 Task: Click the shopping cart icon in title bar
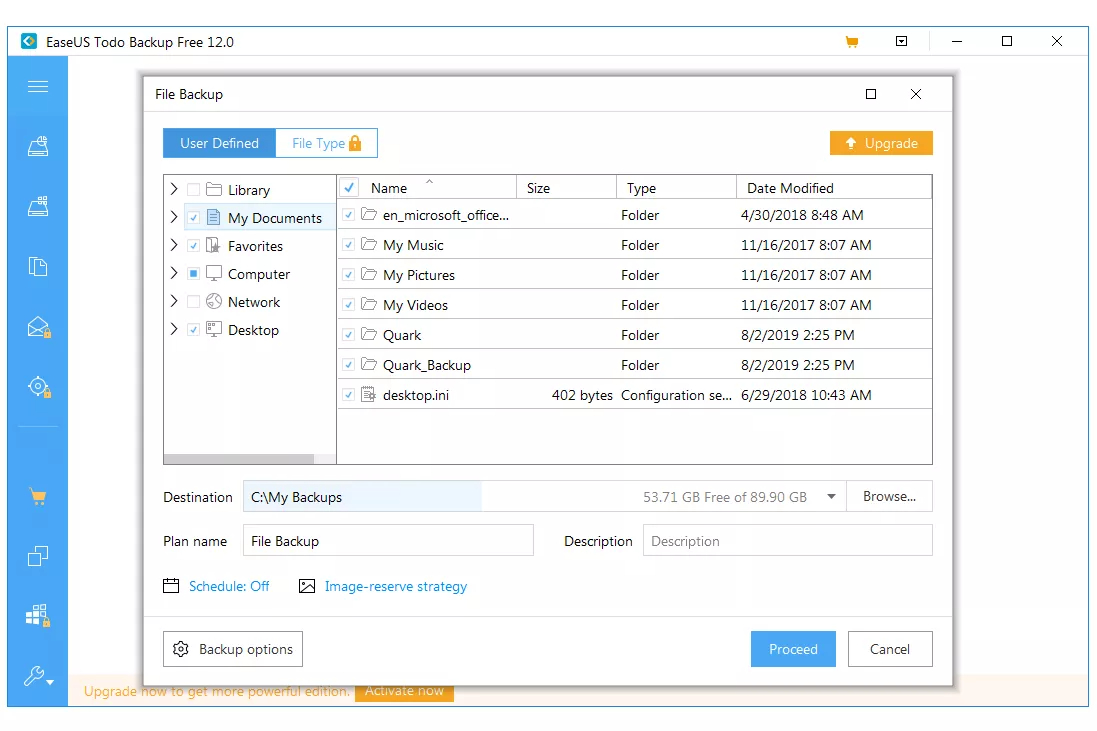pos(851,42)
